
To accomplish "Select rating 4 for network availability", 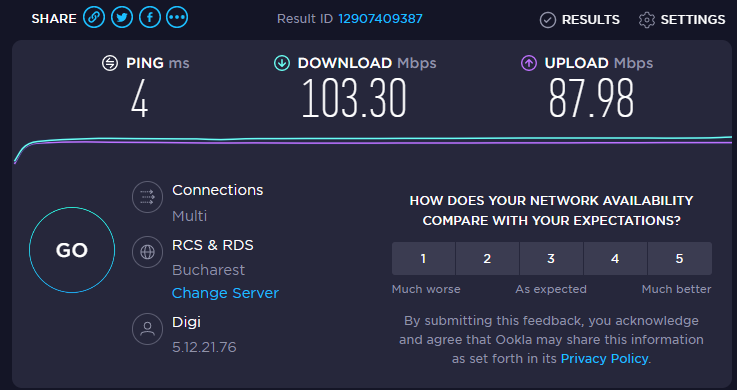I will (615, 258).
